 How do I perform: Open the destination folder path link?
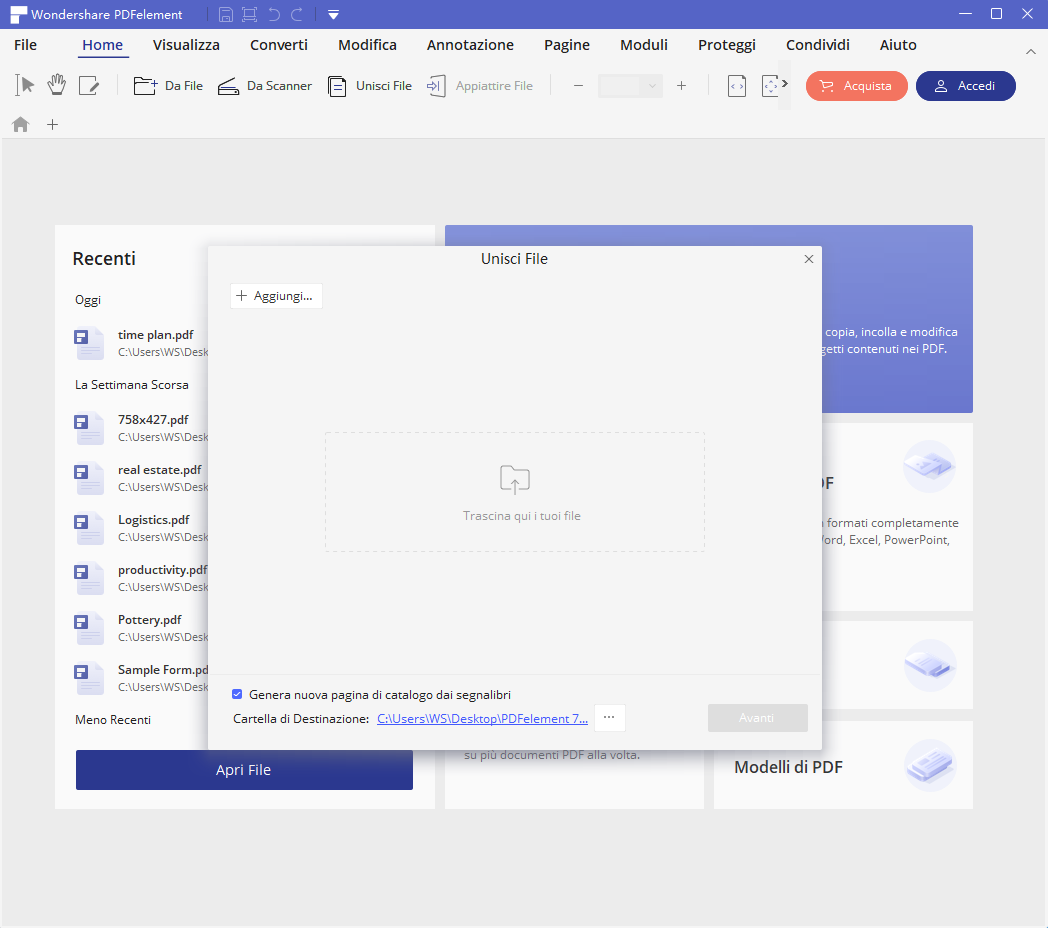482,718
